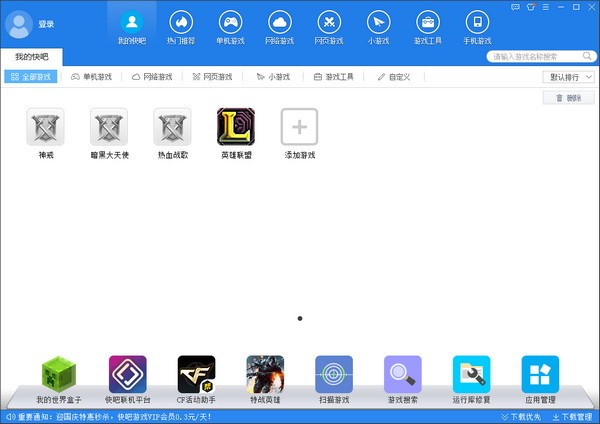Click the speaker notification icon
The height and width of the screenshot is (424, 600).
pyautogui.click(x=11, y=417)
